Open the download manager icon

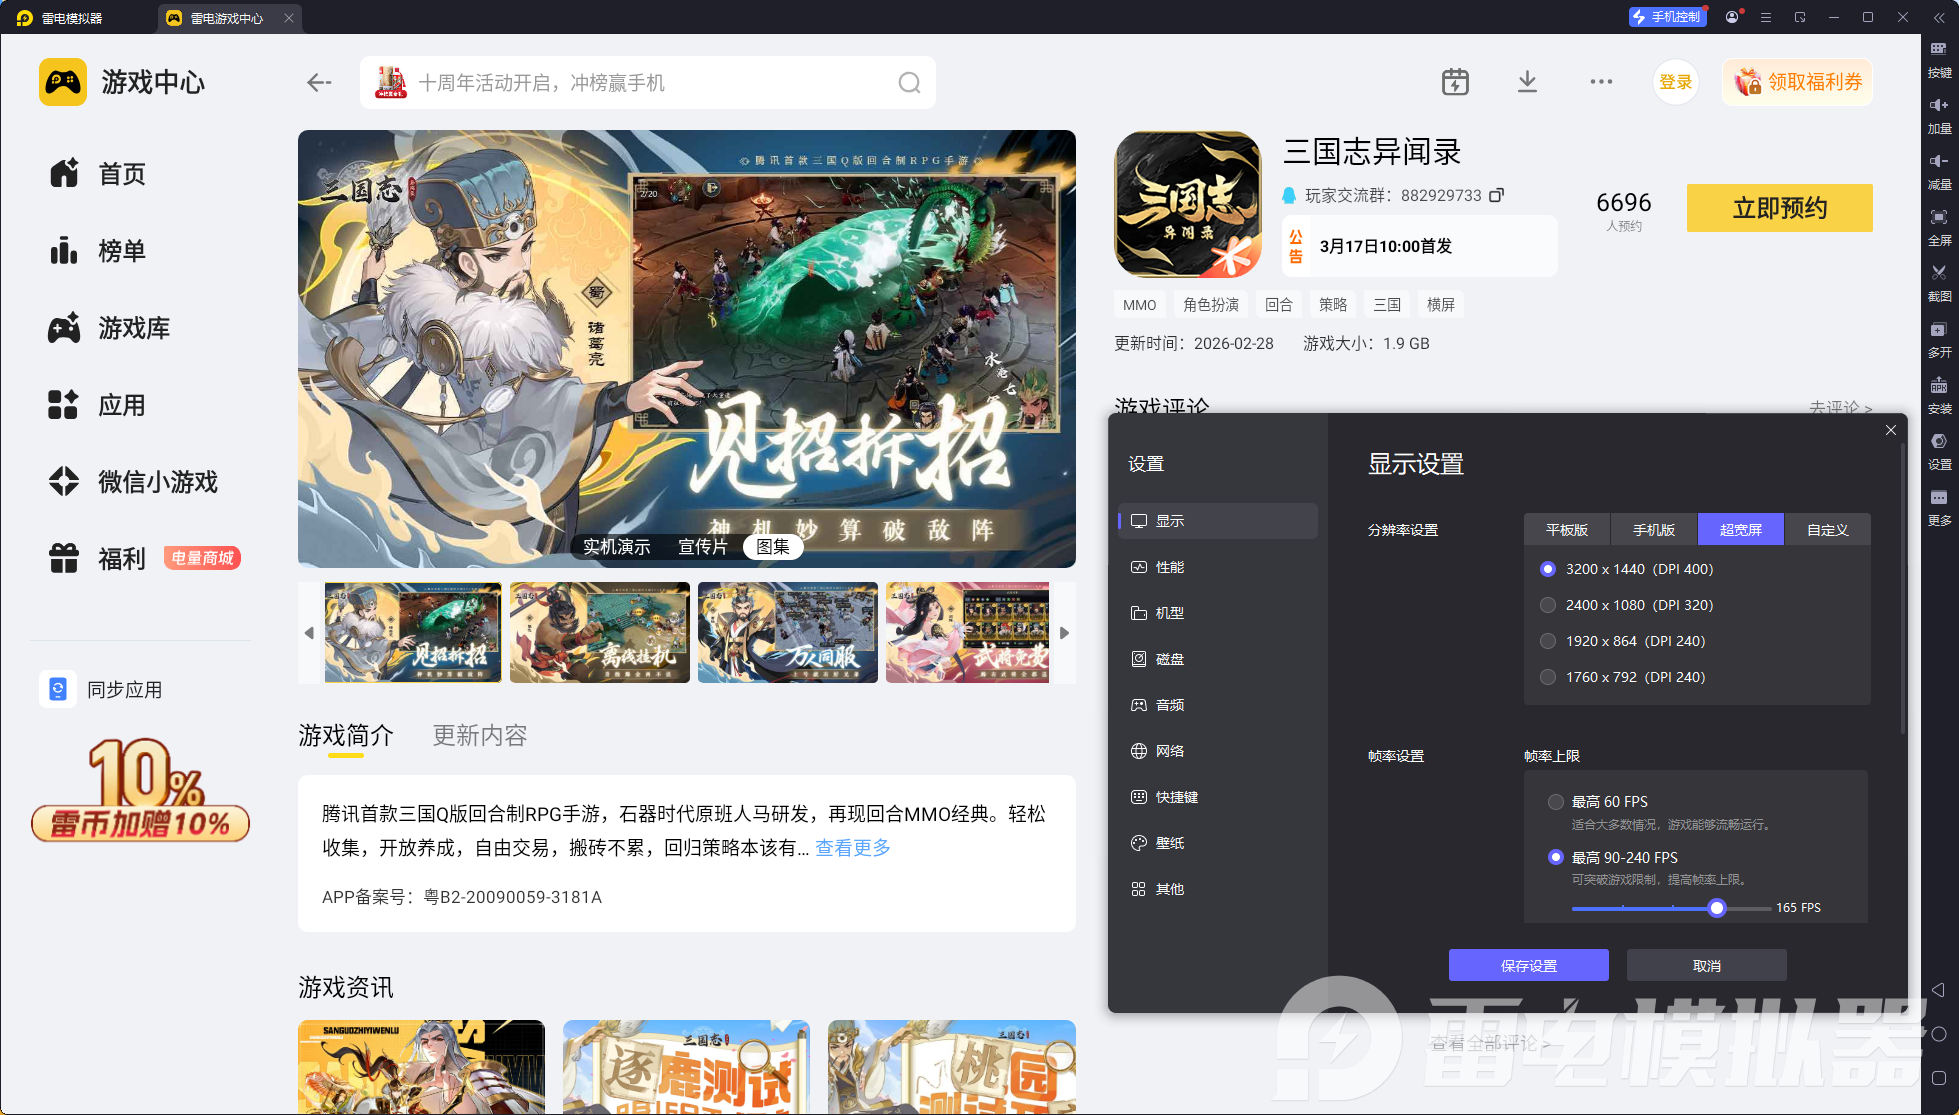point(1527,82)
